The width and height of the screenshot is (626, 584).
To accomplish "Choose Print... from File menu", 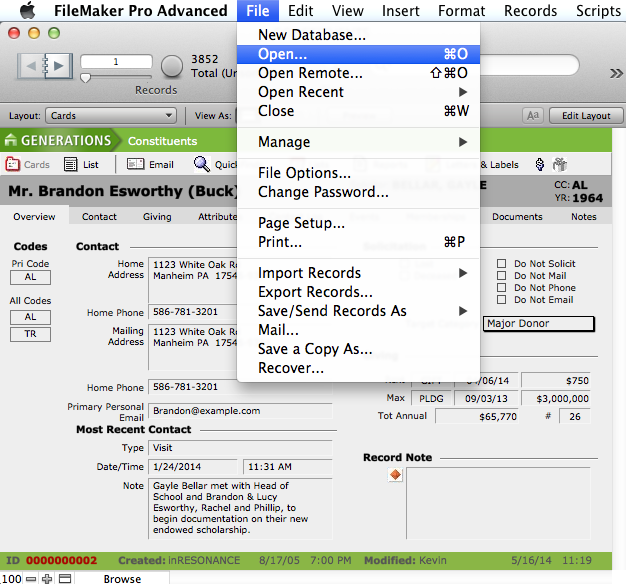I will click(358, 242).
